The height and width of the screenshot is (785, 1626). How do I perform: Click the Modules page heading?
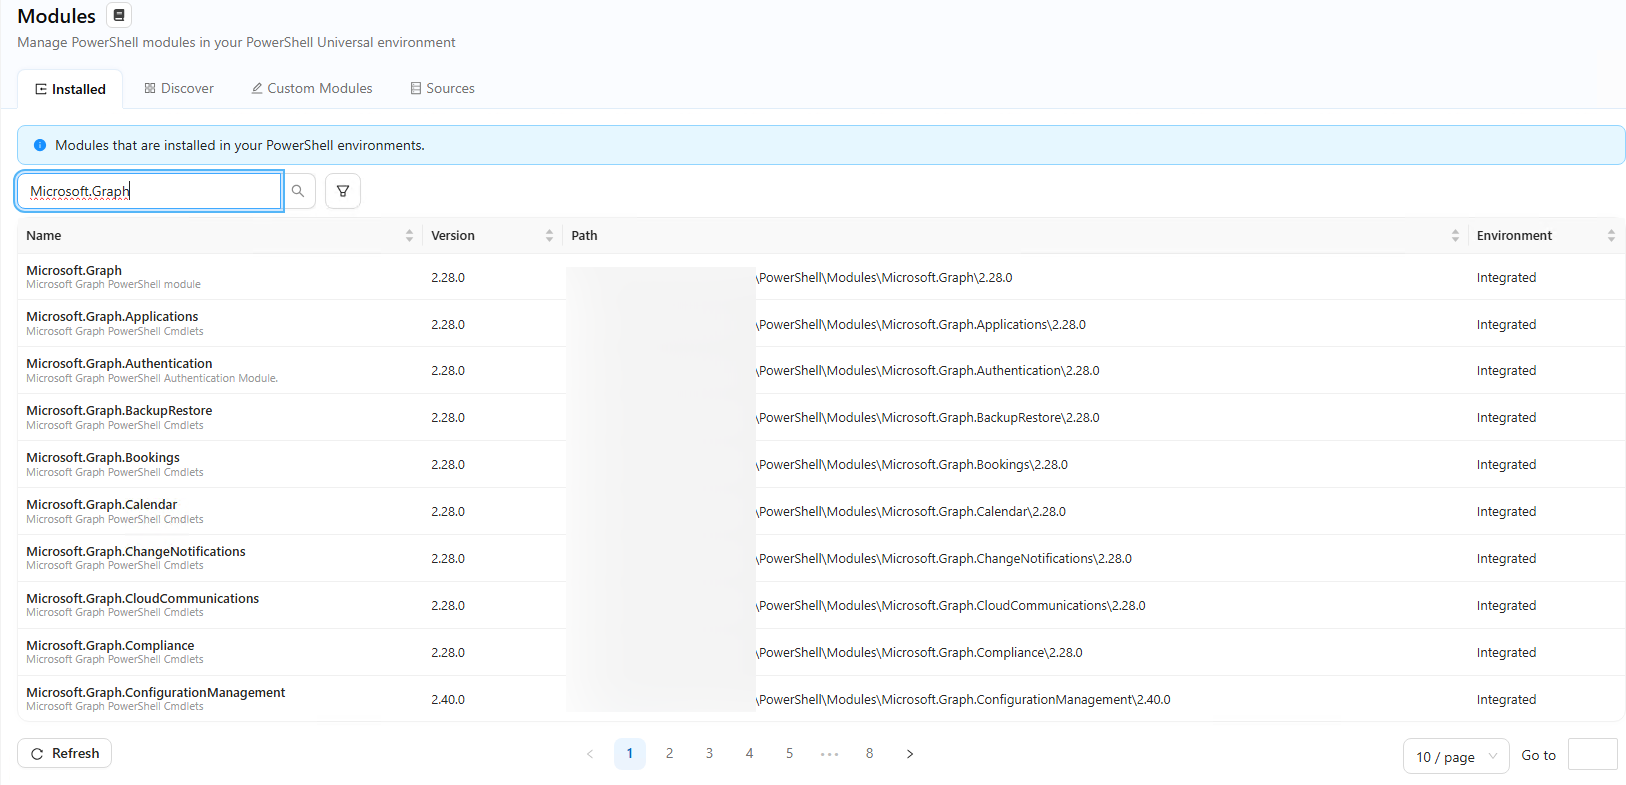coord(57,16)
